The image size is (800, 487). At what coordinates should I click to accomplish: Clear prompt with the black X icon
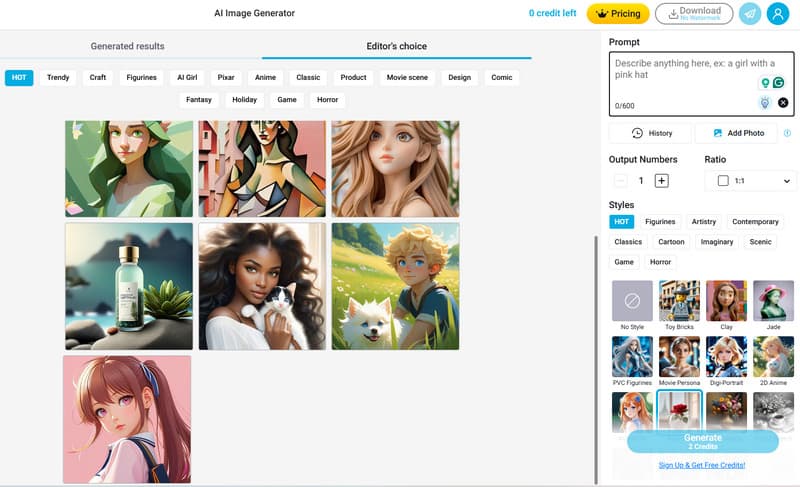783,103
